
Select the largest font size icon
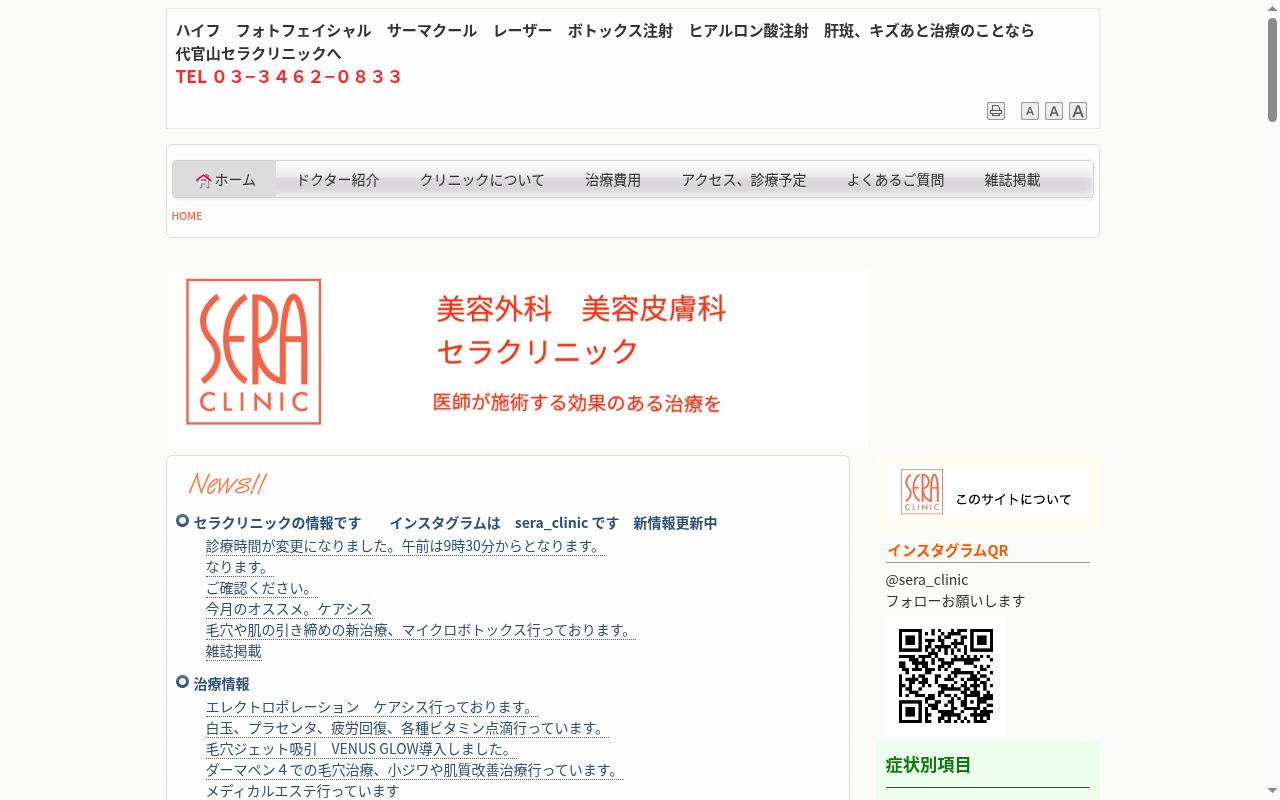pos(1077,111)
